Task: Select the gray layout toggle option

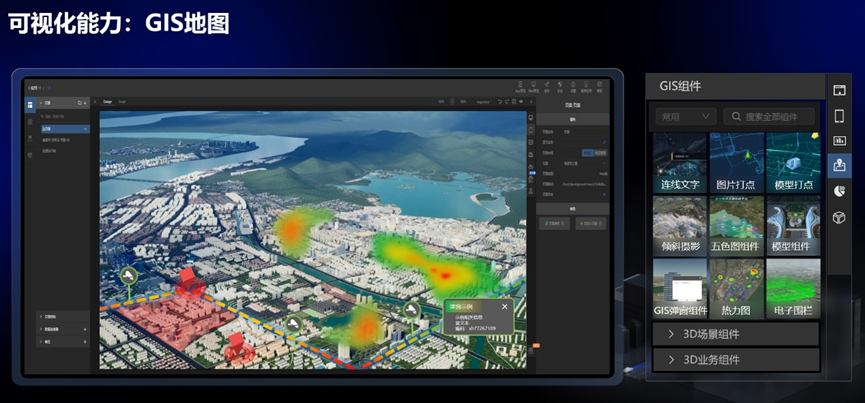Action: coord(600,153)
